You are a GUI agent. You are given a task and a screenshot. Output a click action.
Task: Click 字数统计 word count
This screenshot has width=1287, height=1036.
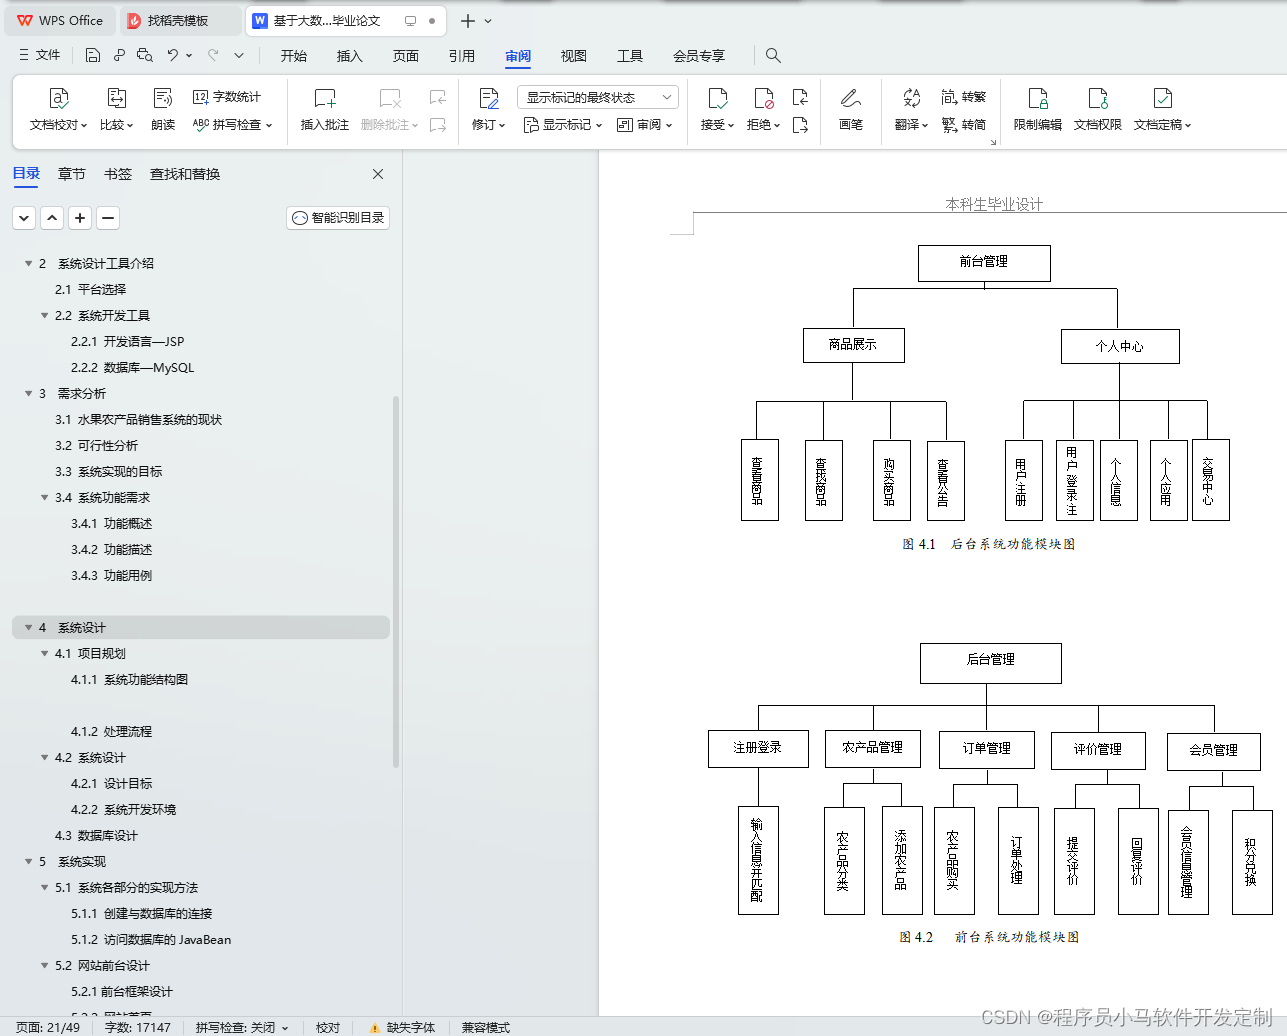[x=227, y=97]
